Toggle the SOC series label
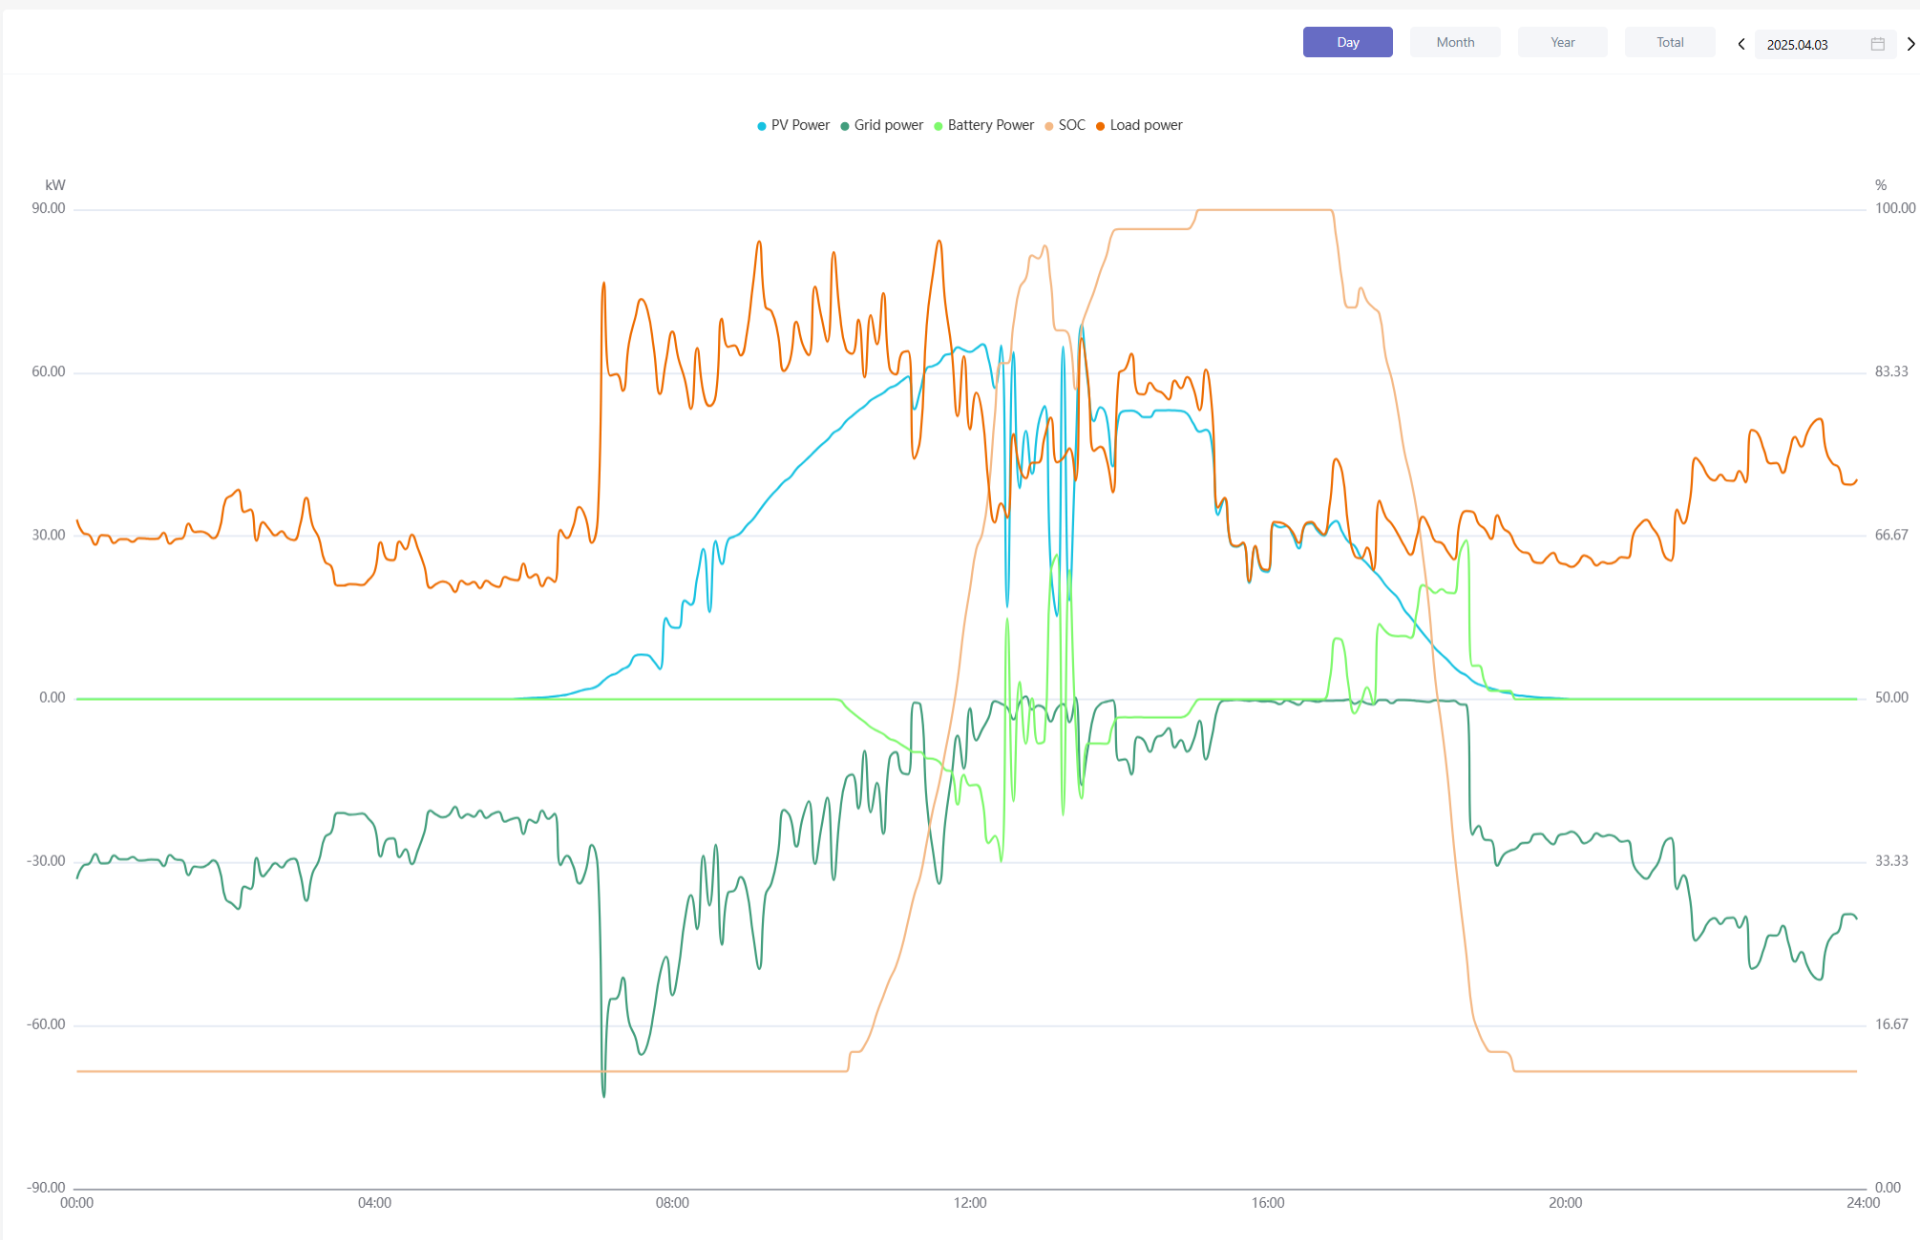Image resolution: width=1920 pixels, height=1240 pixels. pos(1071,125)
